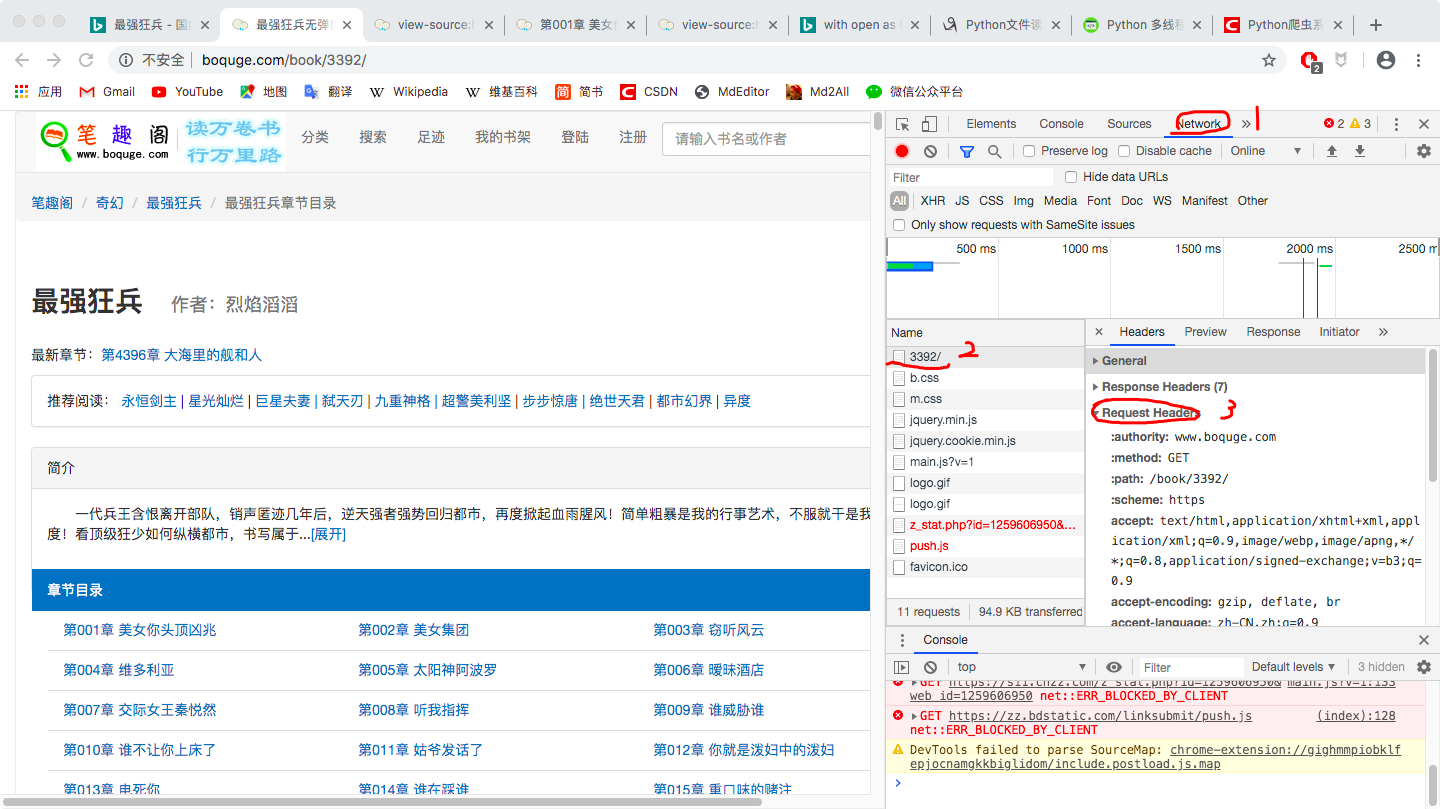Toggle the console sidebar icon
Image resolution: width=1440 pixels, height=809 pixels.
coord(902,667)
